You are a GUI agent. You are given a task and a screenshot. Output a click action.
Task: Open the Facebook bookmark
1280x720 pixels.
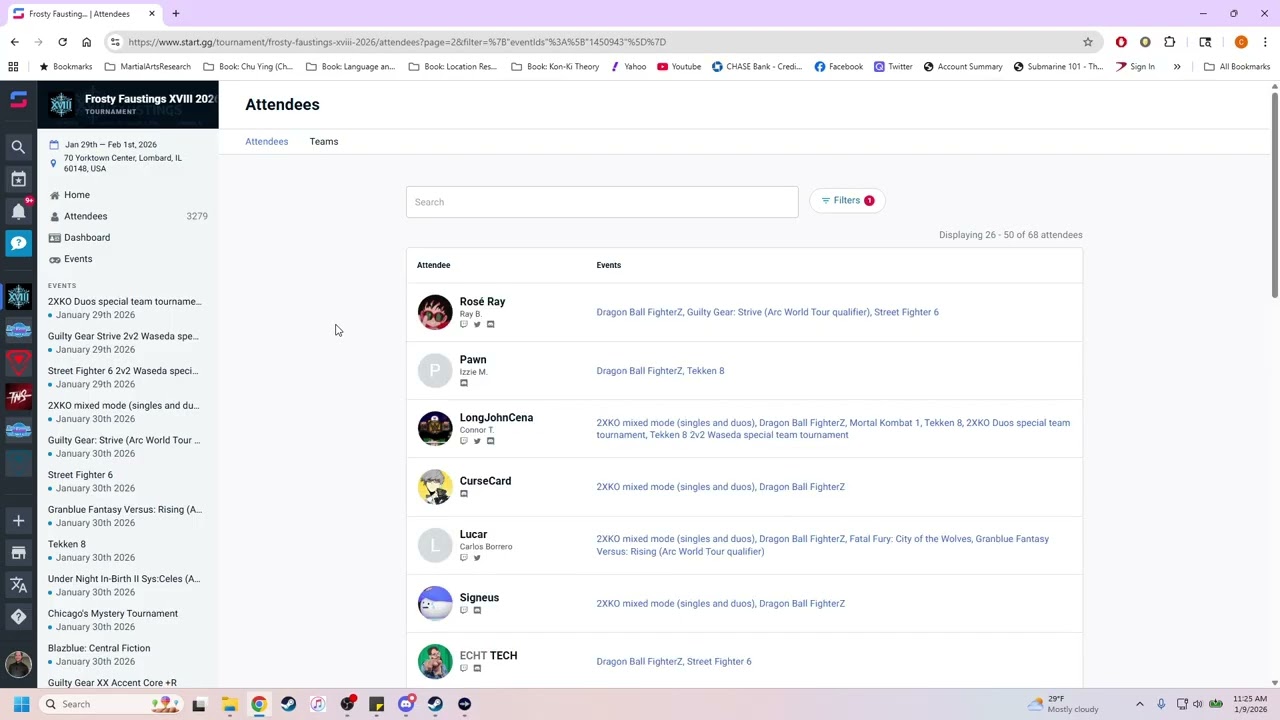pos(838,67)
